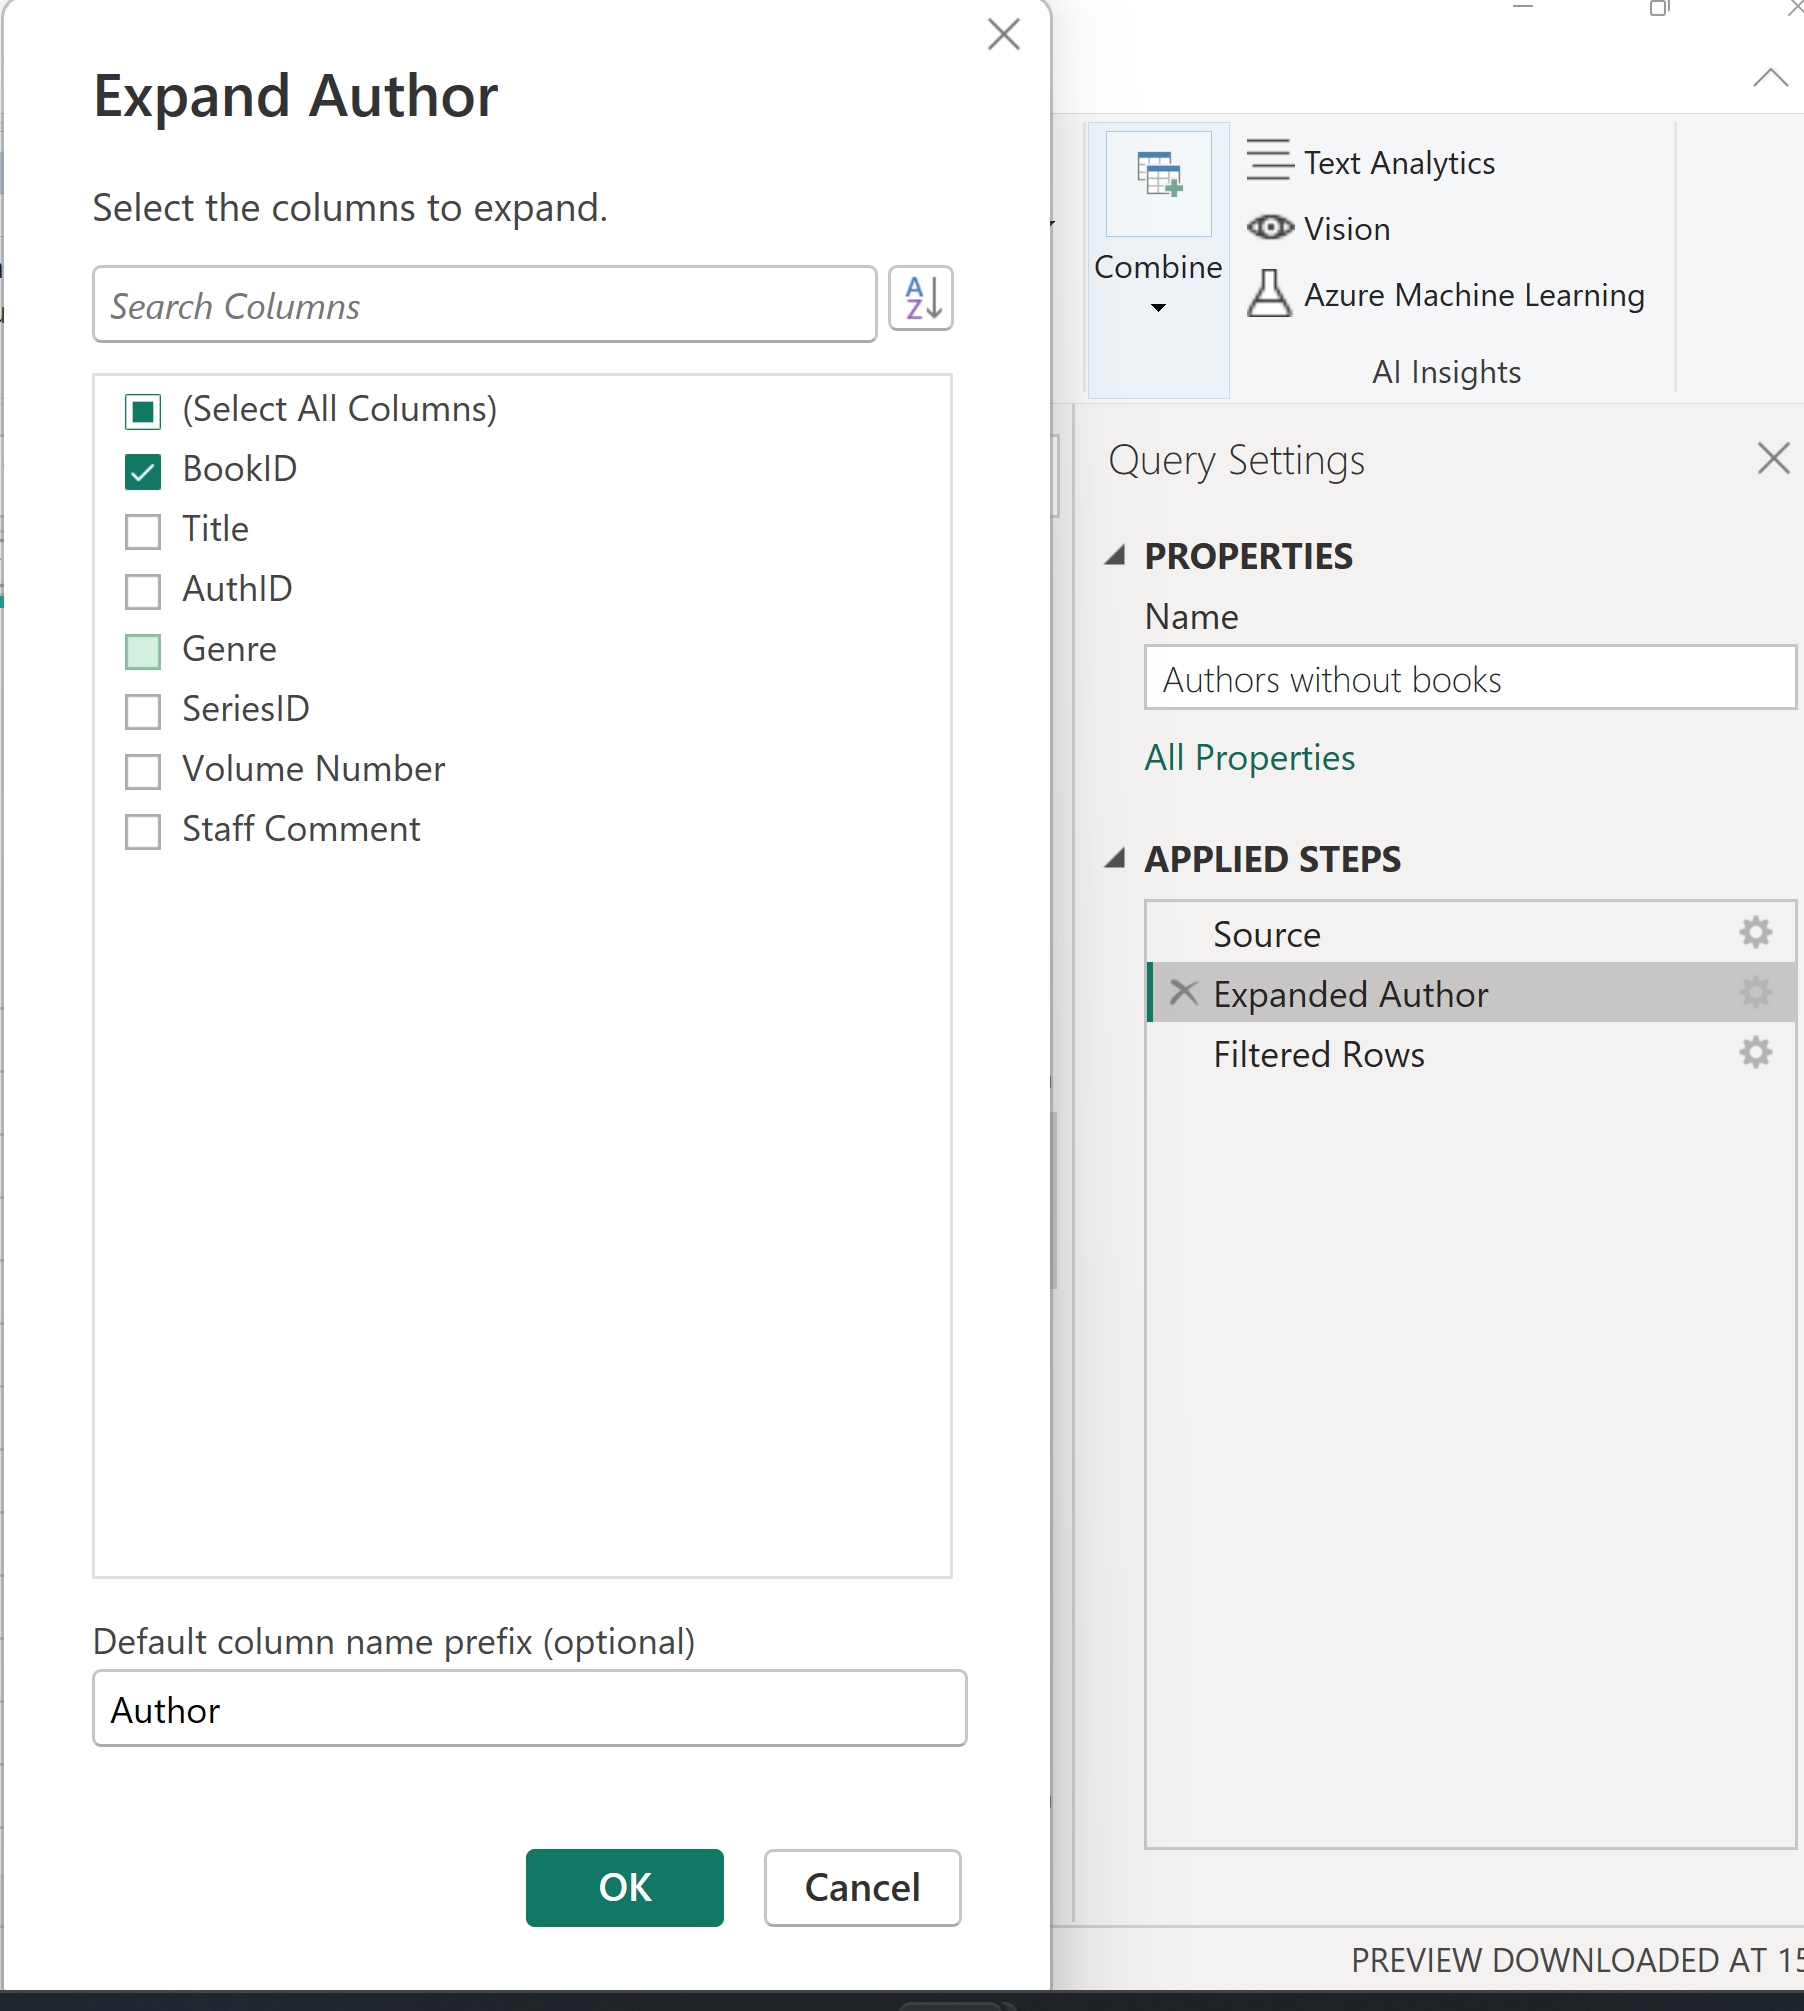This screenshot has width=1804, height=2011.
Task: Enable the Staff Comment checkbox
Action: click(x=143, y=831)
